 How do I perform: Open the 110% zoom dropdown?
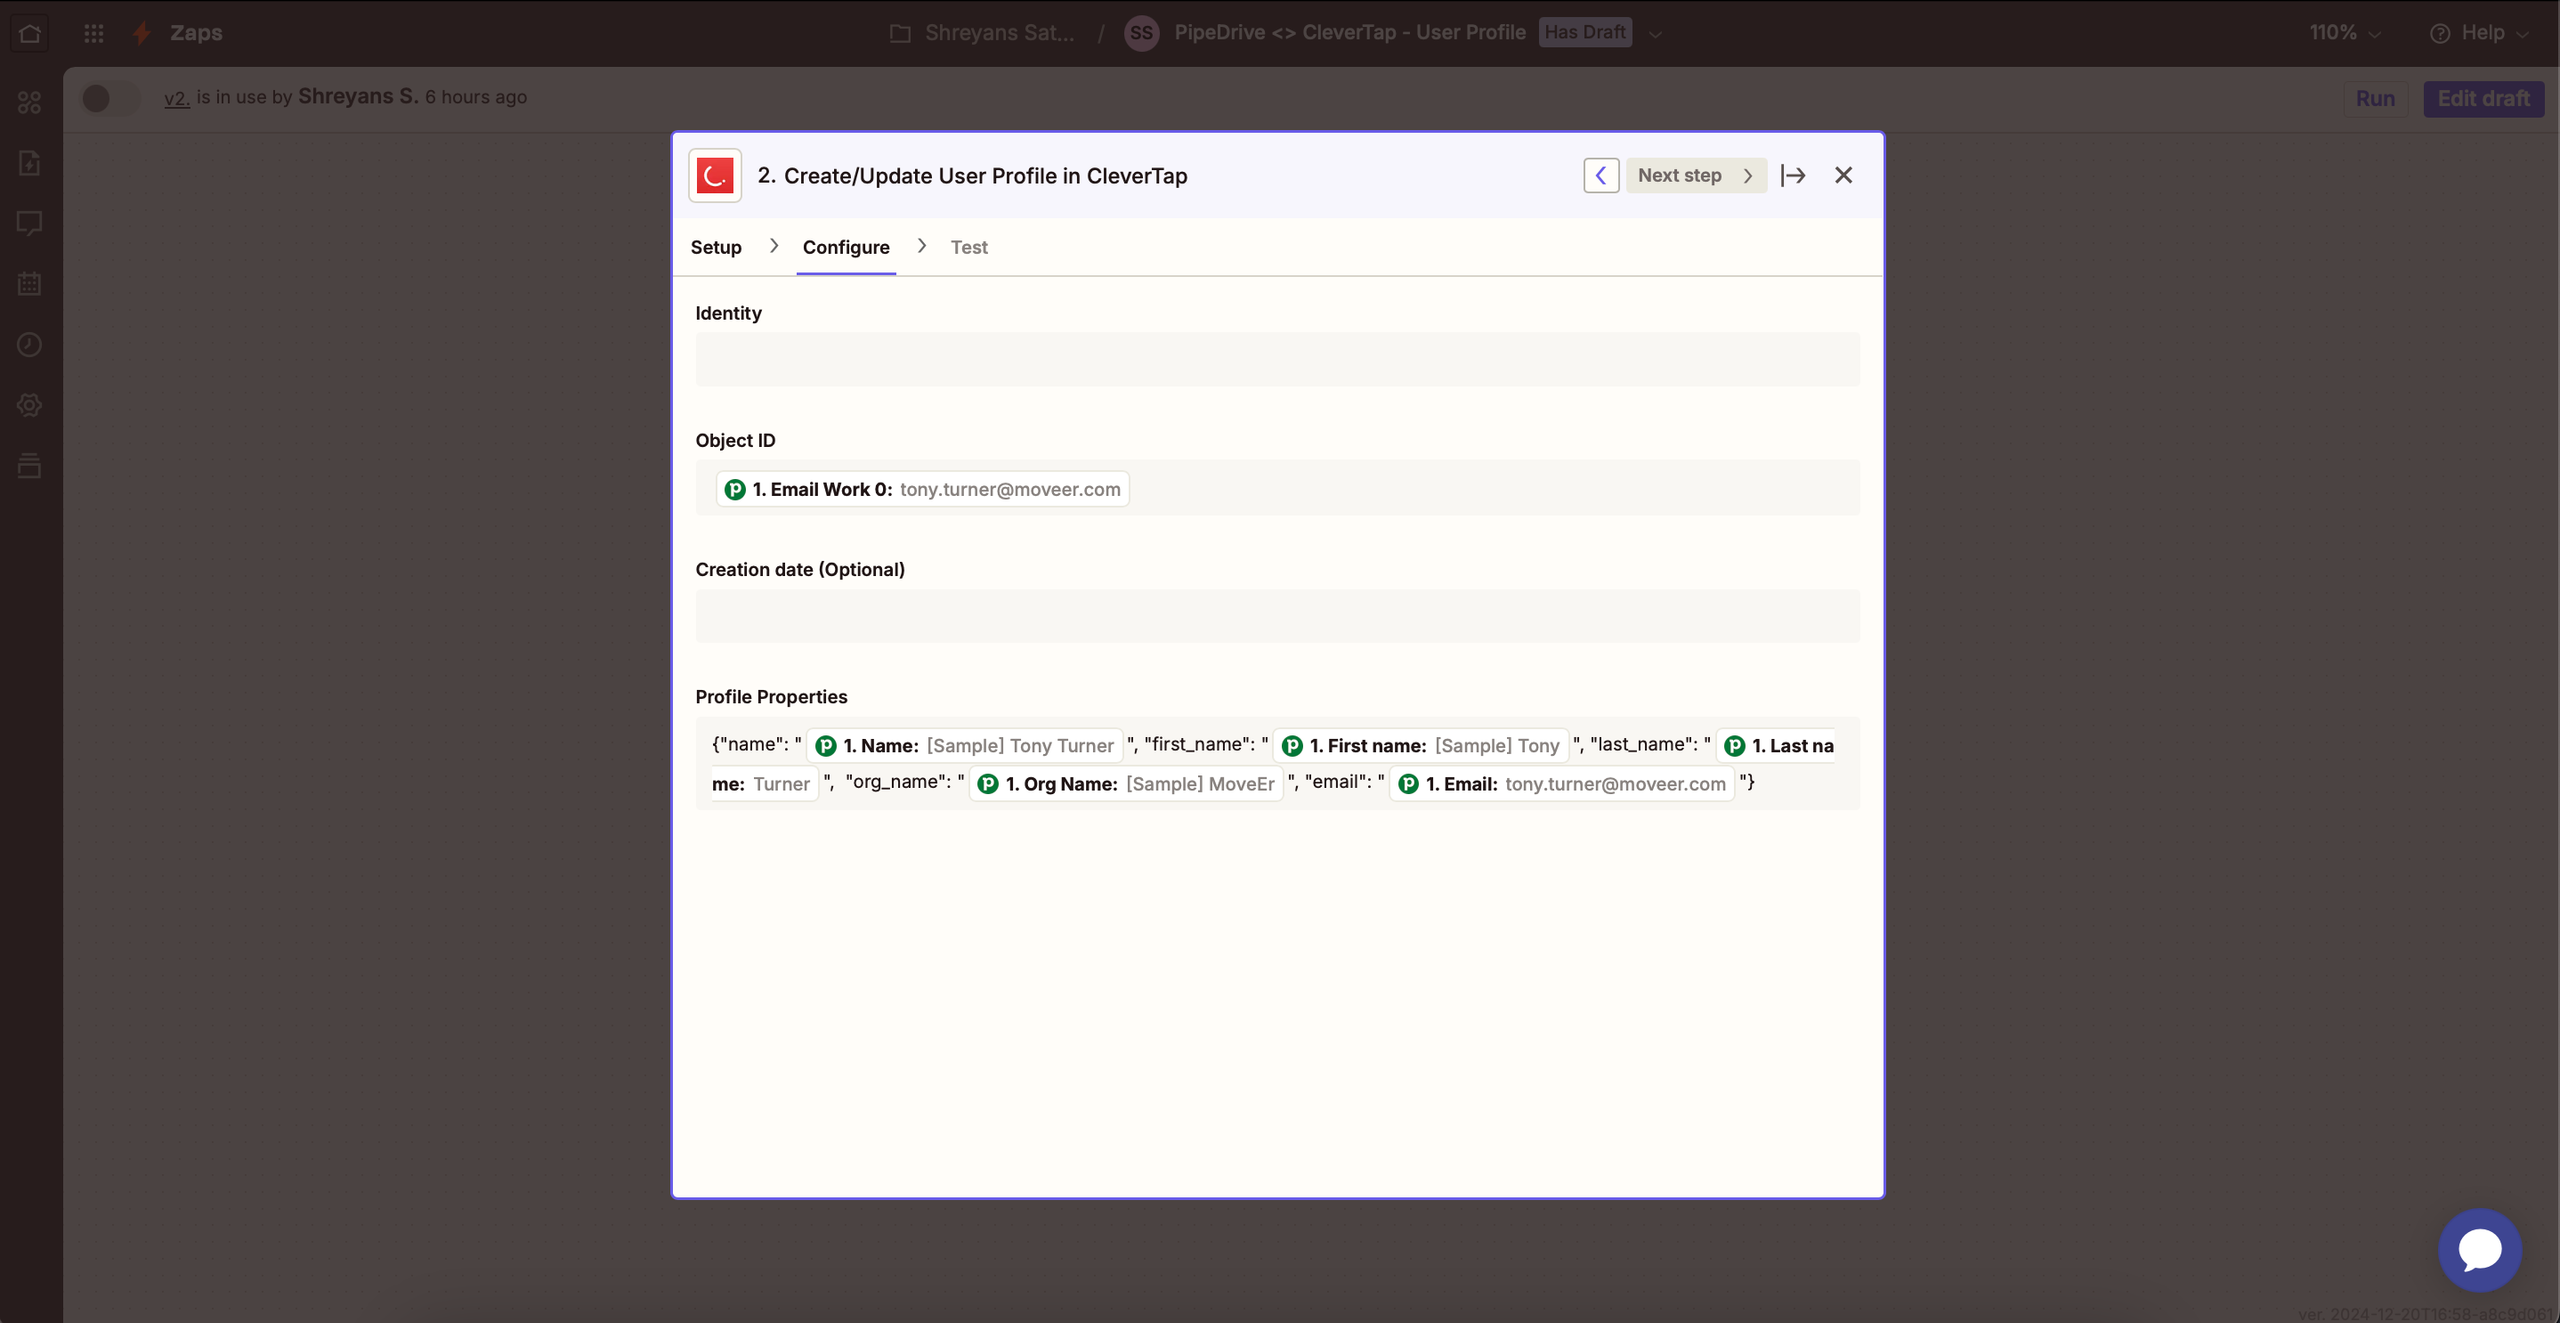2345,33
